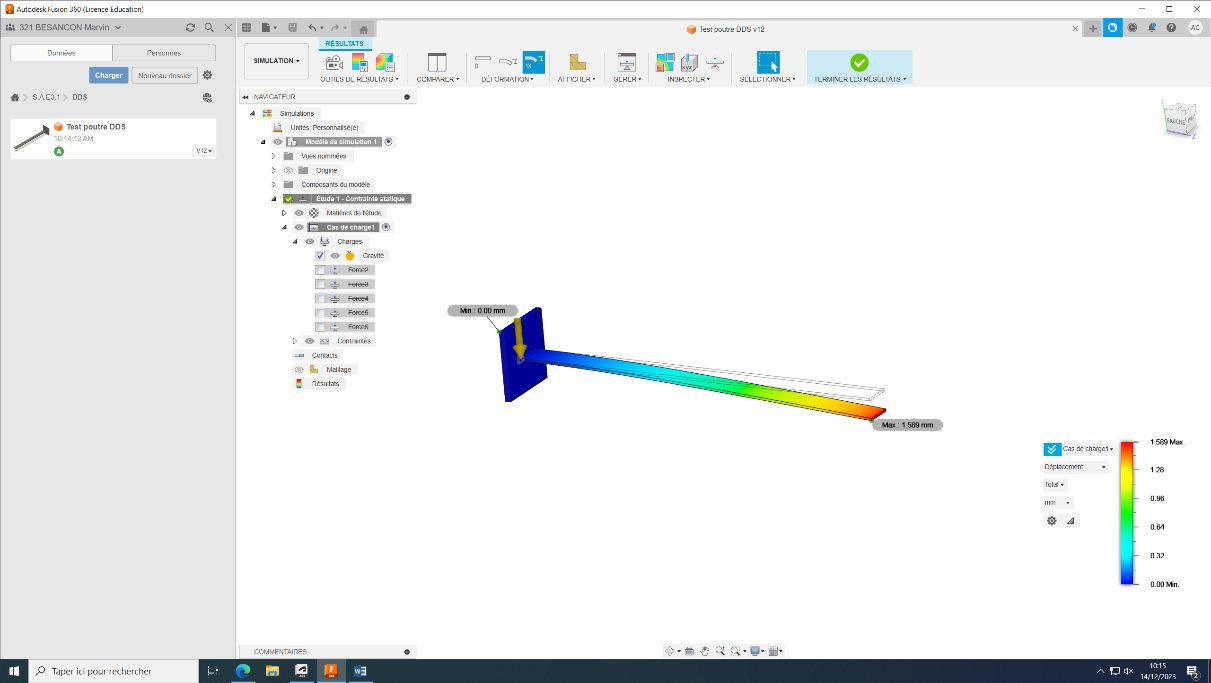
Task: Search in the data panel
Action: 209,28
